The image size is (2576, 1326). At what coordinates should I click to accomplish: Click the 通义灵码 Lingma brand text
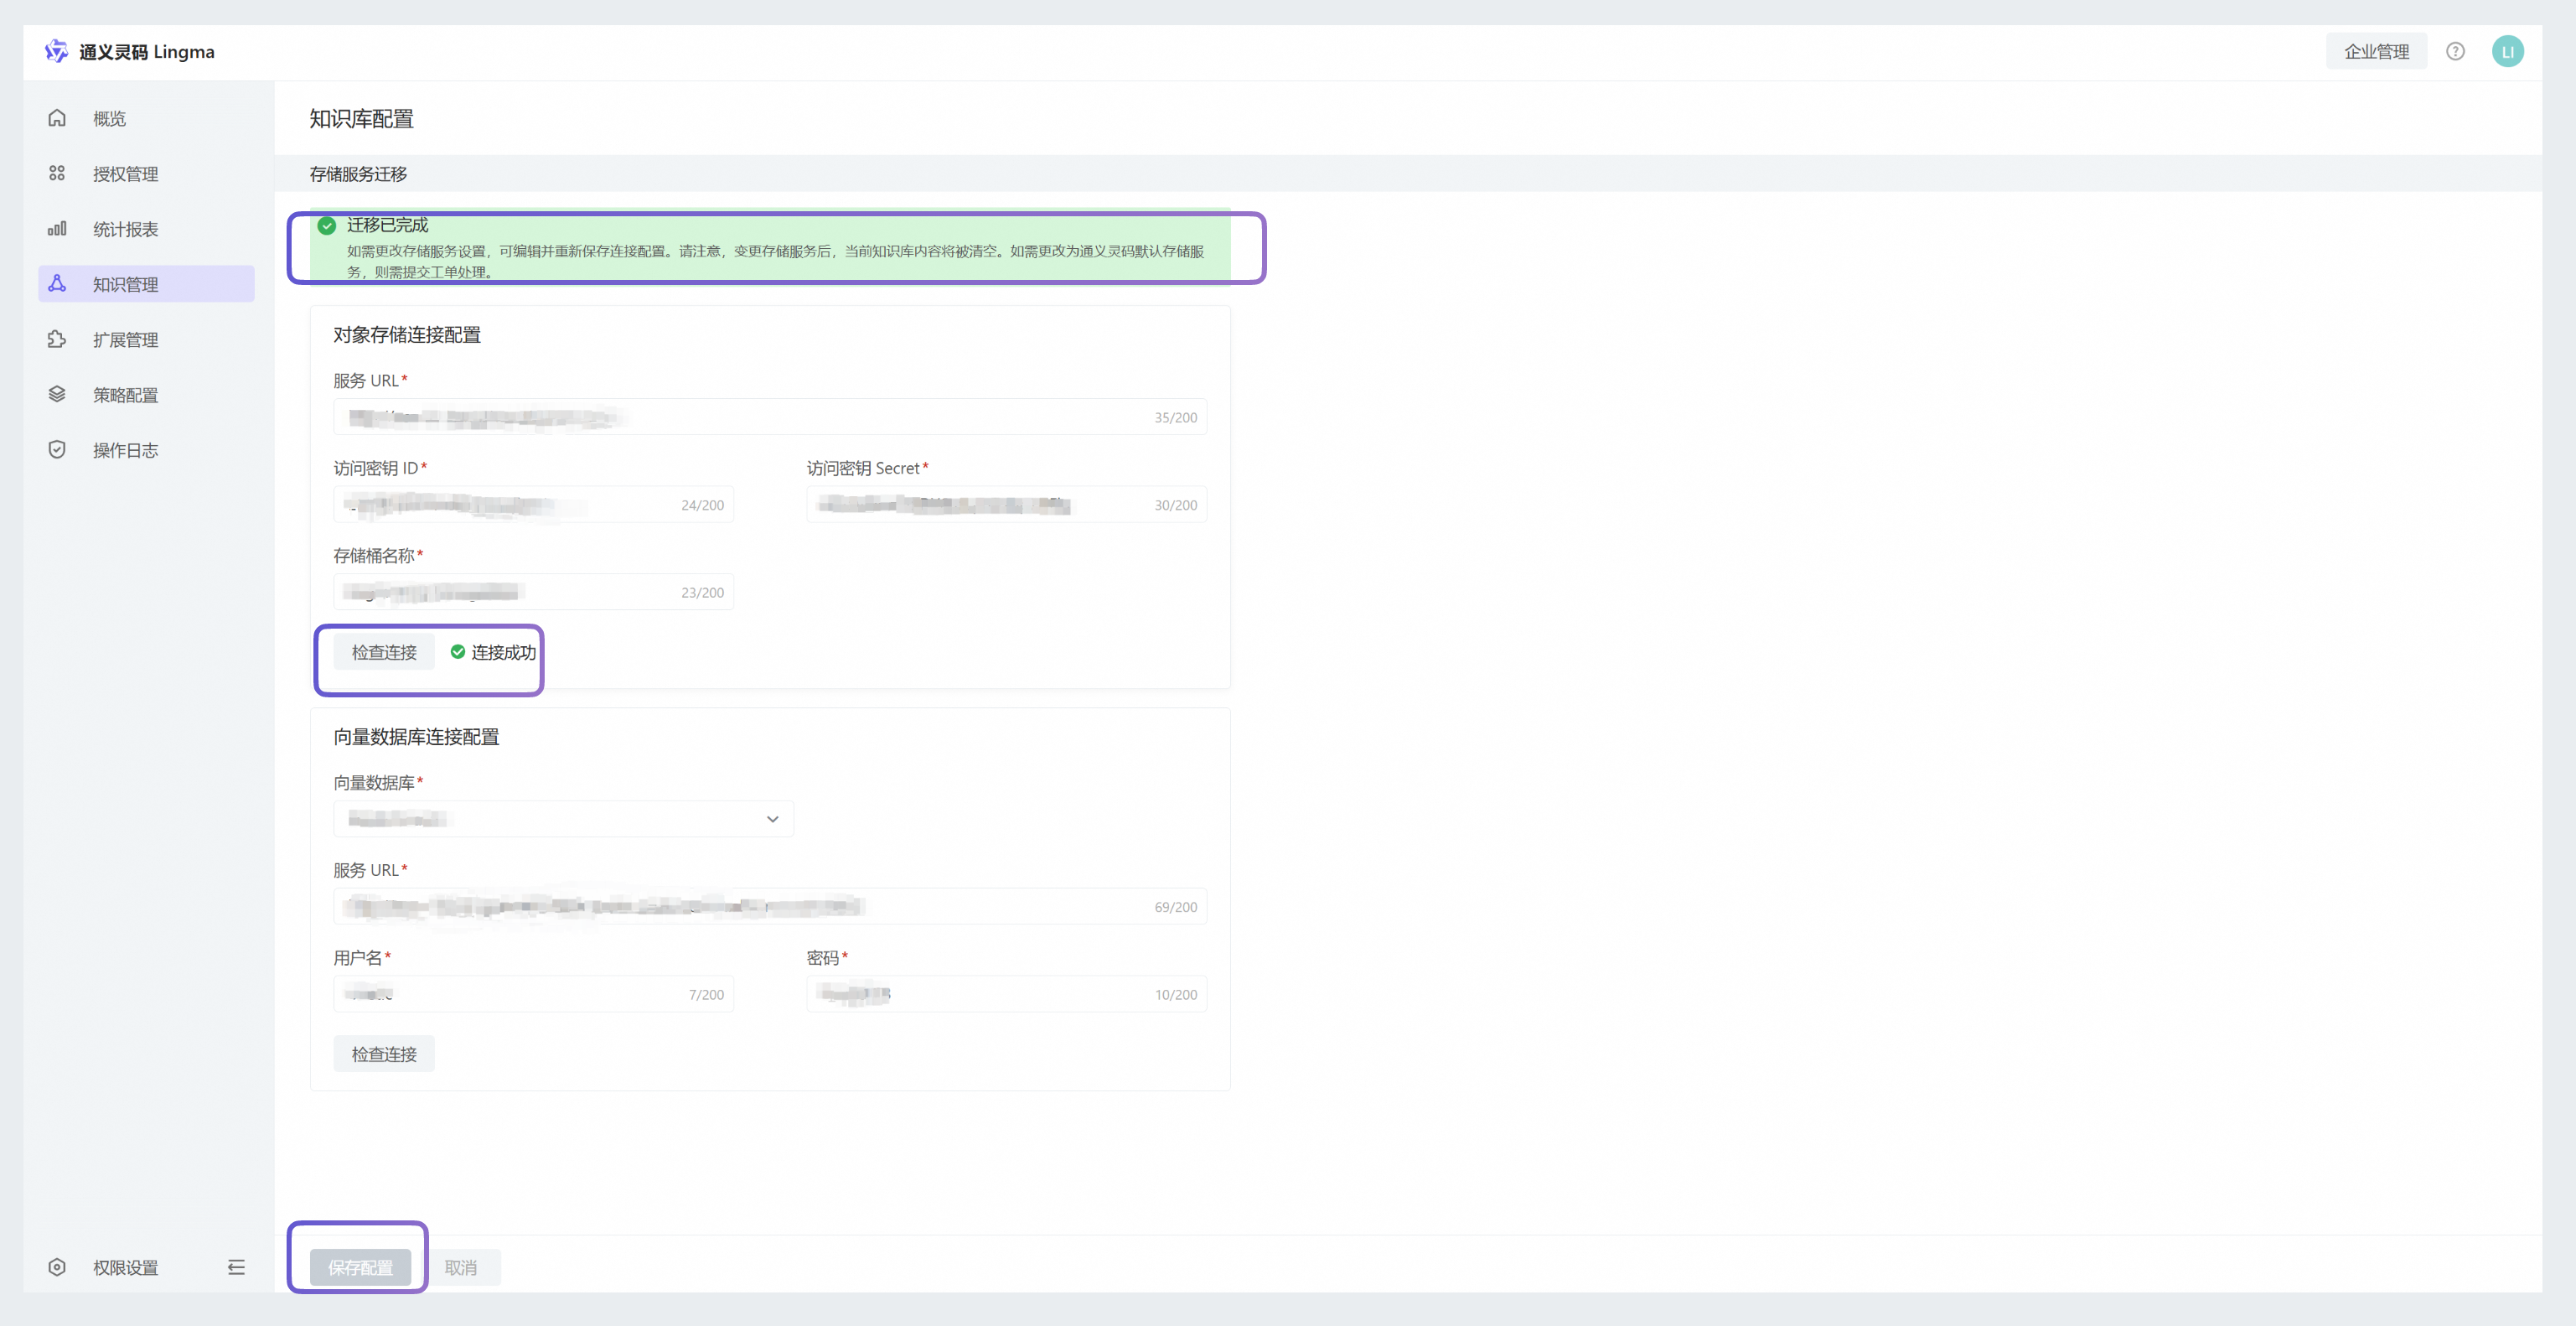click(147, 51)
